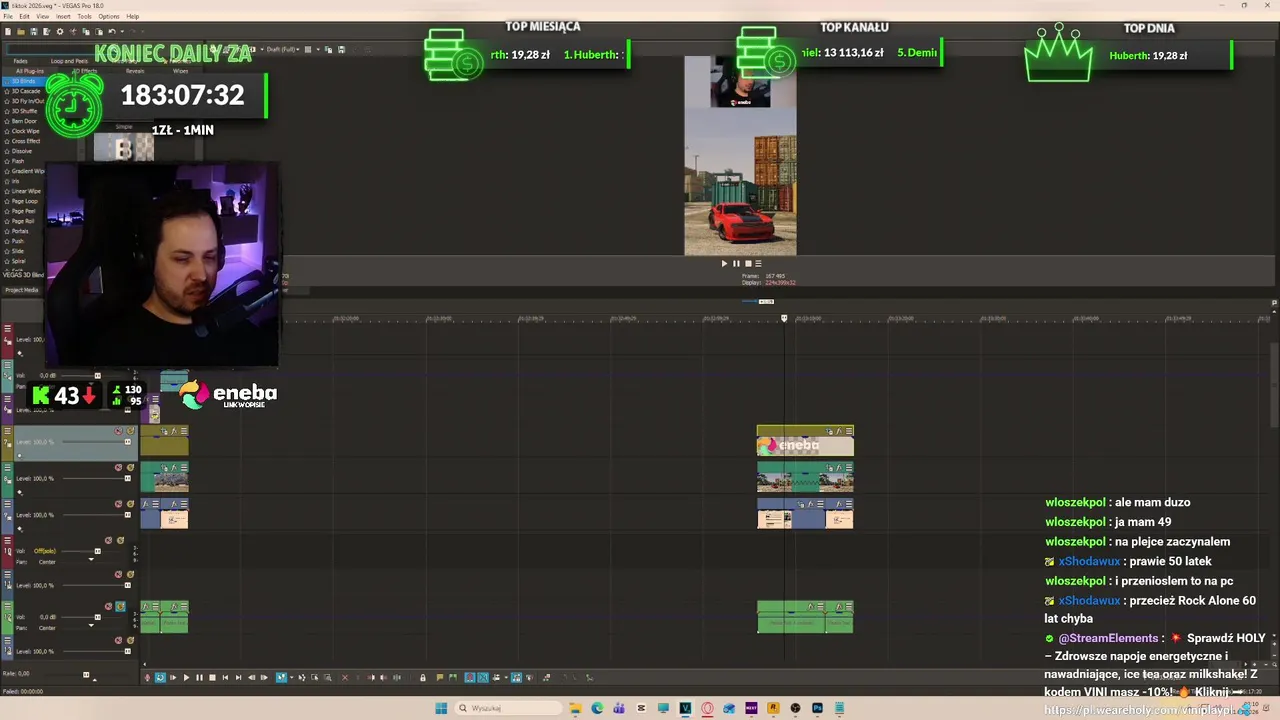
Task: Save preview snapshot to file icon
Action: pos(341,49)
